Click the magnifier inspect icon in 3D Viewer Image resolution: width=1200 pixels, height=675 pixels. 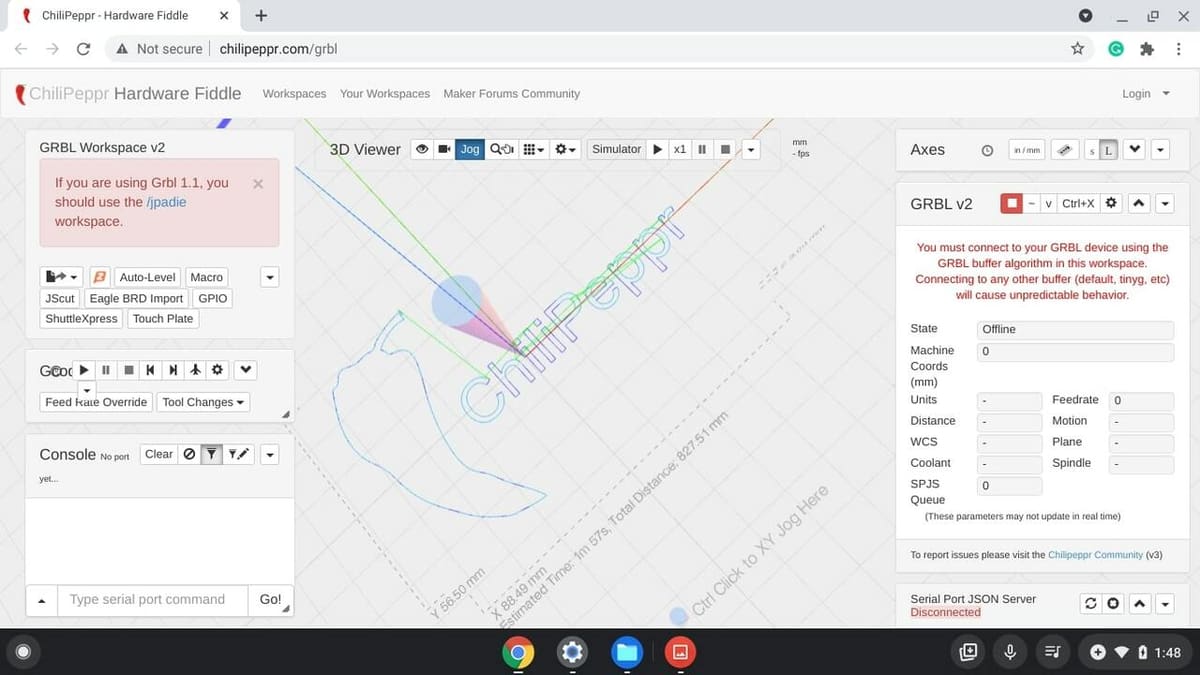click(x=502, y=149)
